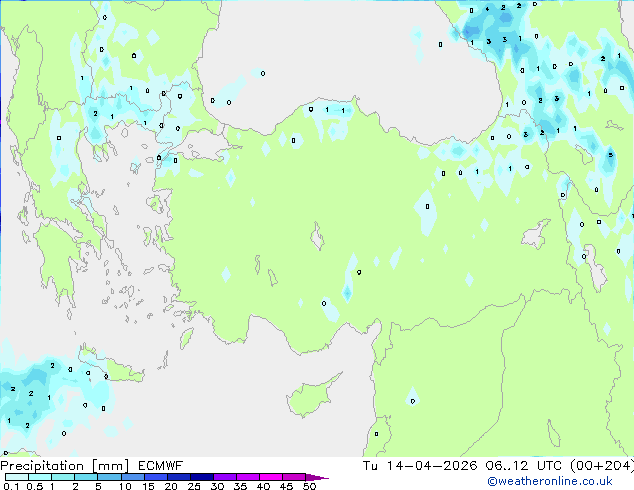Click the '45' legend scale value
Image resolution: width=634 pixels, height=490 pixels.
(286, 486)
